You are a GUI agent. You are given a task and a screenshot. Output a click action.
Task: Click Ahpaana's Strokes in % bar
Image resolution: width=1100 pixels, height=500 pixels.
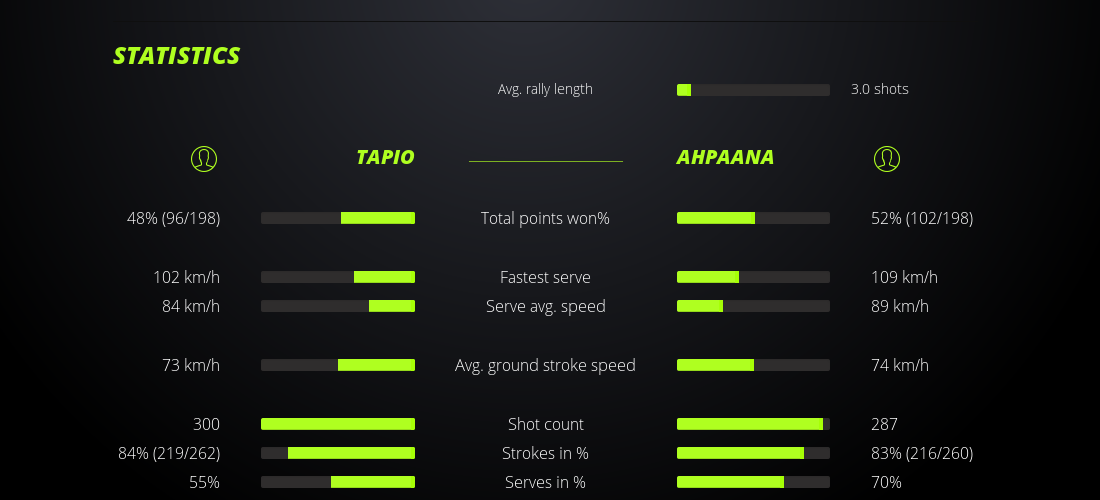click(753, 453)
